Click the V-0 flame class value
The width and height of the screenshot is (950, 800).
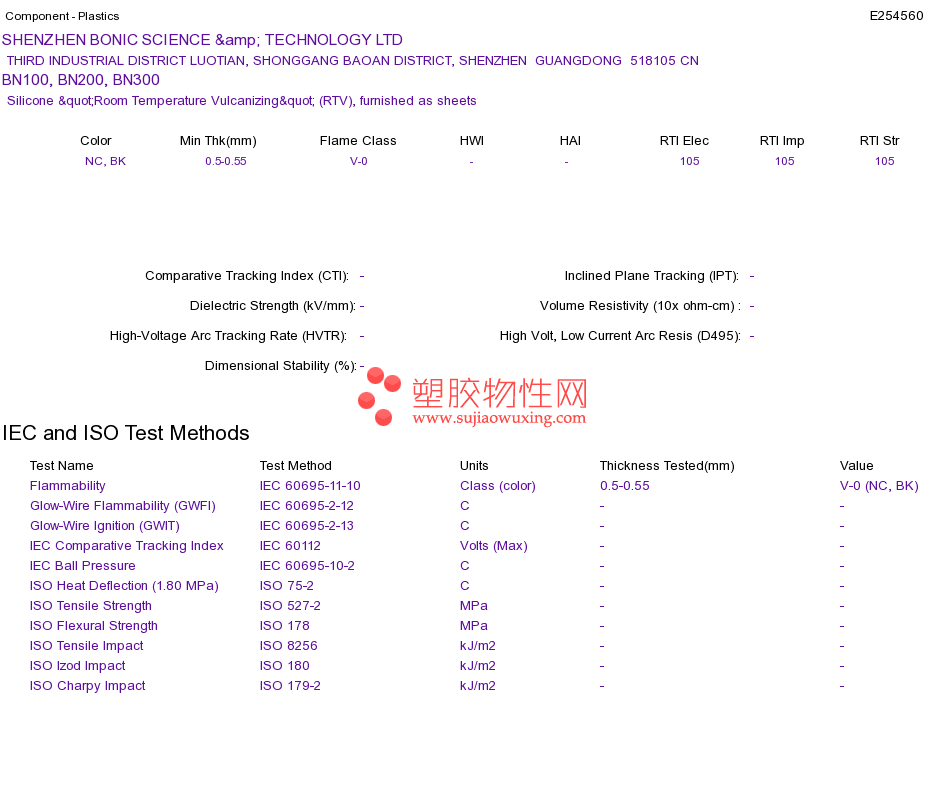click(359, 161)
